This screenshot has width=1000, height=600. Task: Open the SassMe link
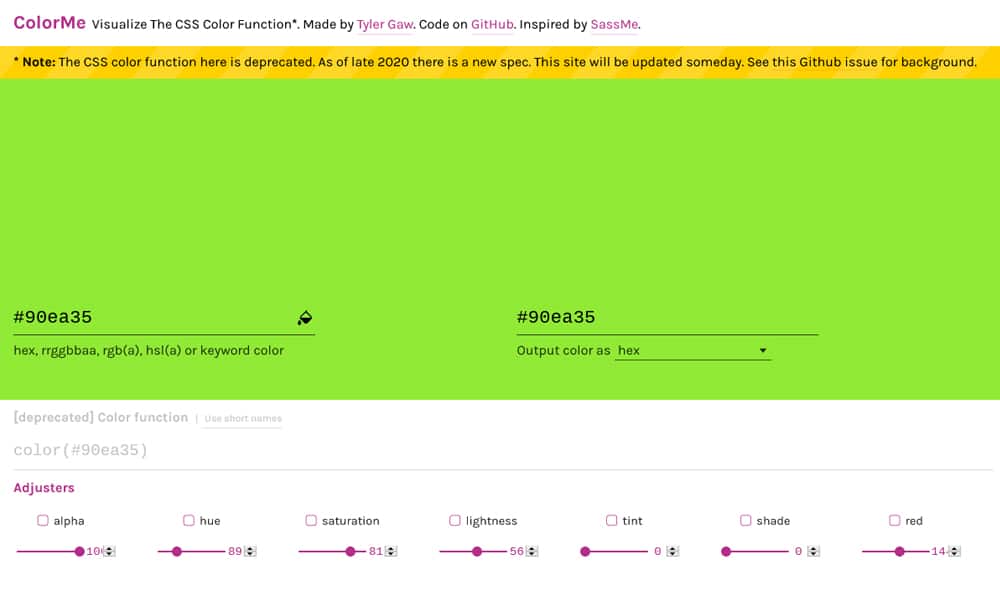614,24
